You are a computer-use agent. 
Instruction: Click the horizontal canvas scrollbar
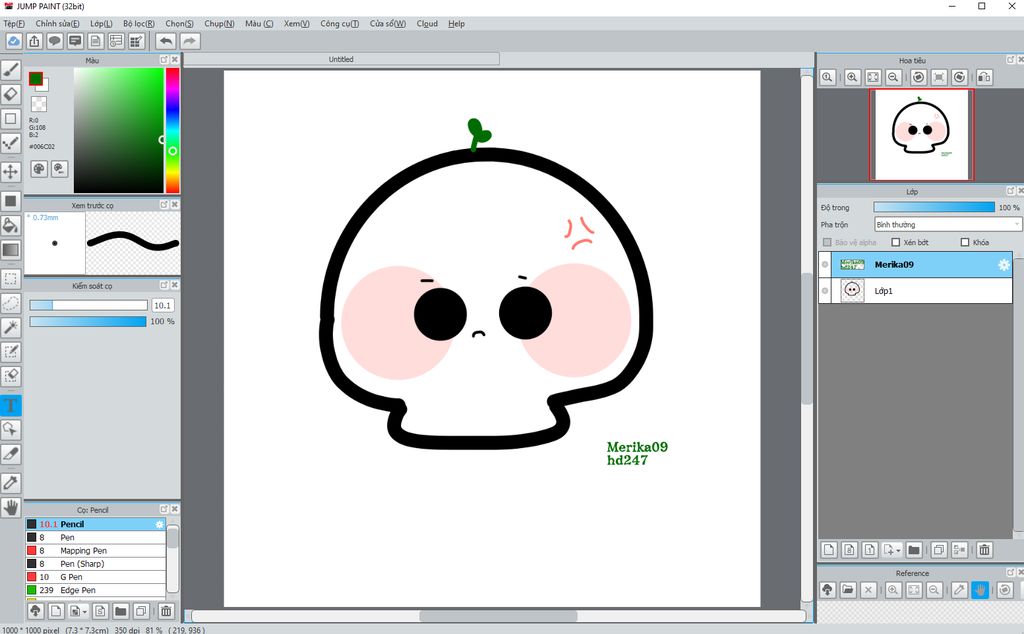click(498, 616)
